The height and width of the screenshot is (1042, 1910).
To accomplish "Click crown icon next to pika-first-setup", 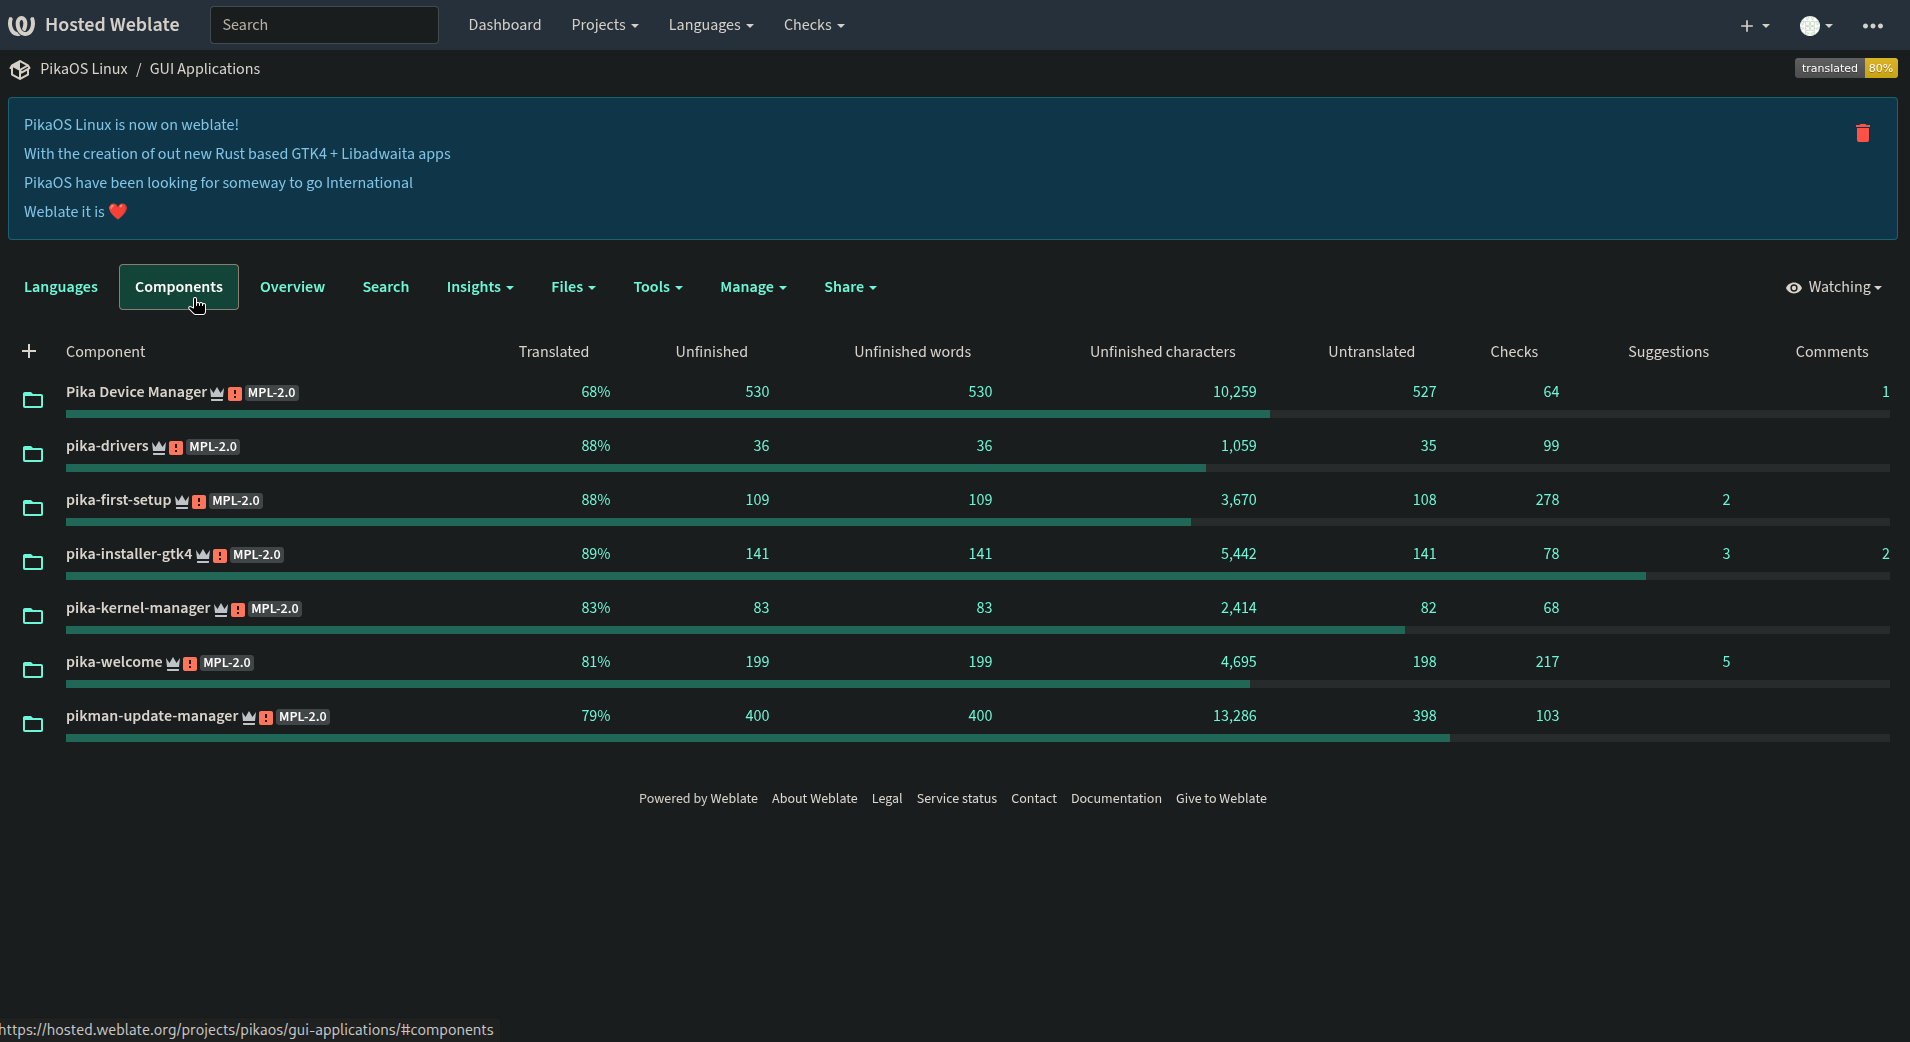I will coord(182,501).
